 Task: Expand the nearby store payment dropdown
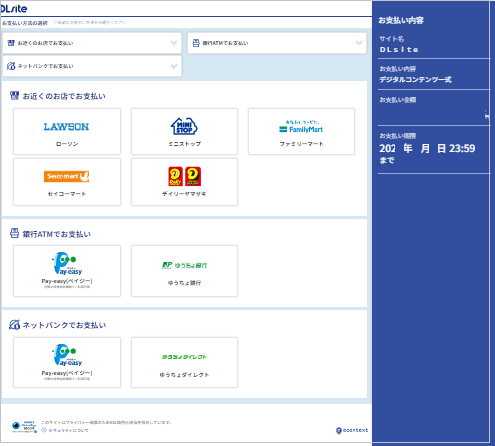click(x=92, y=43)
